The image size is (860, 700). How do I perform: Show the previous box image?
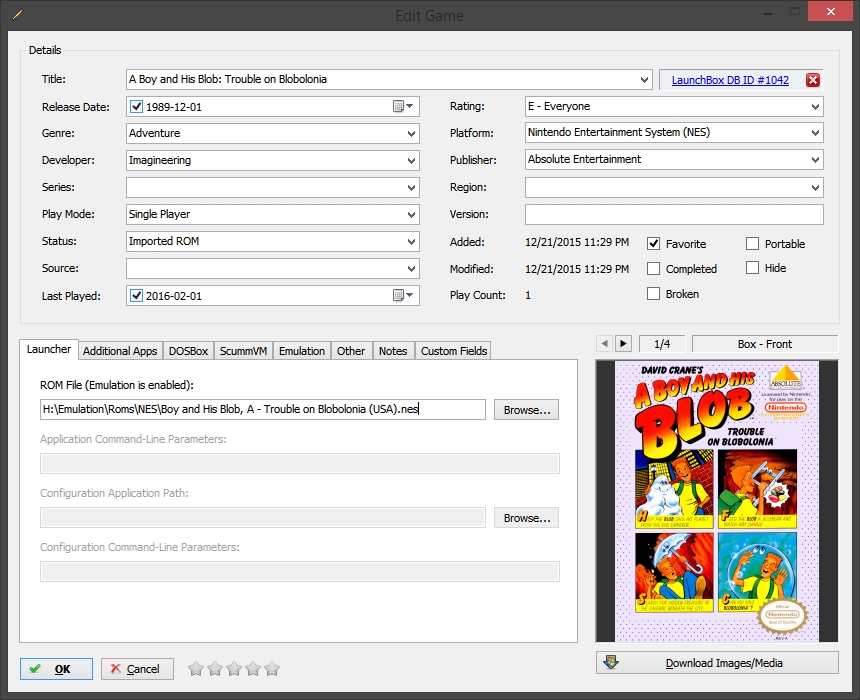(604, 344)
